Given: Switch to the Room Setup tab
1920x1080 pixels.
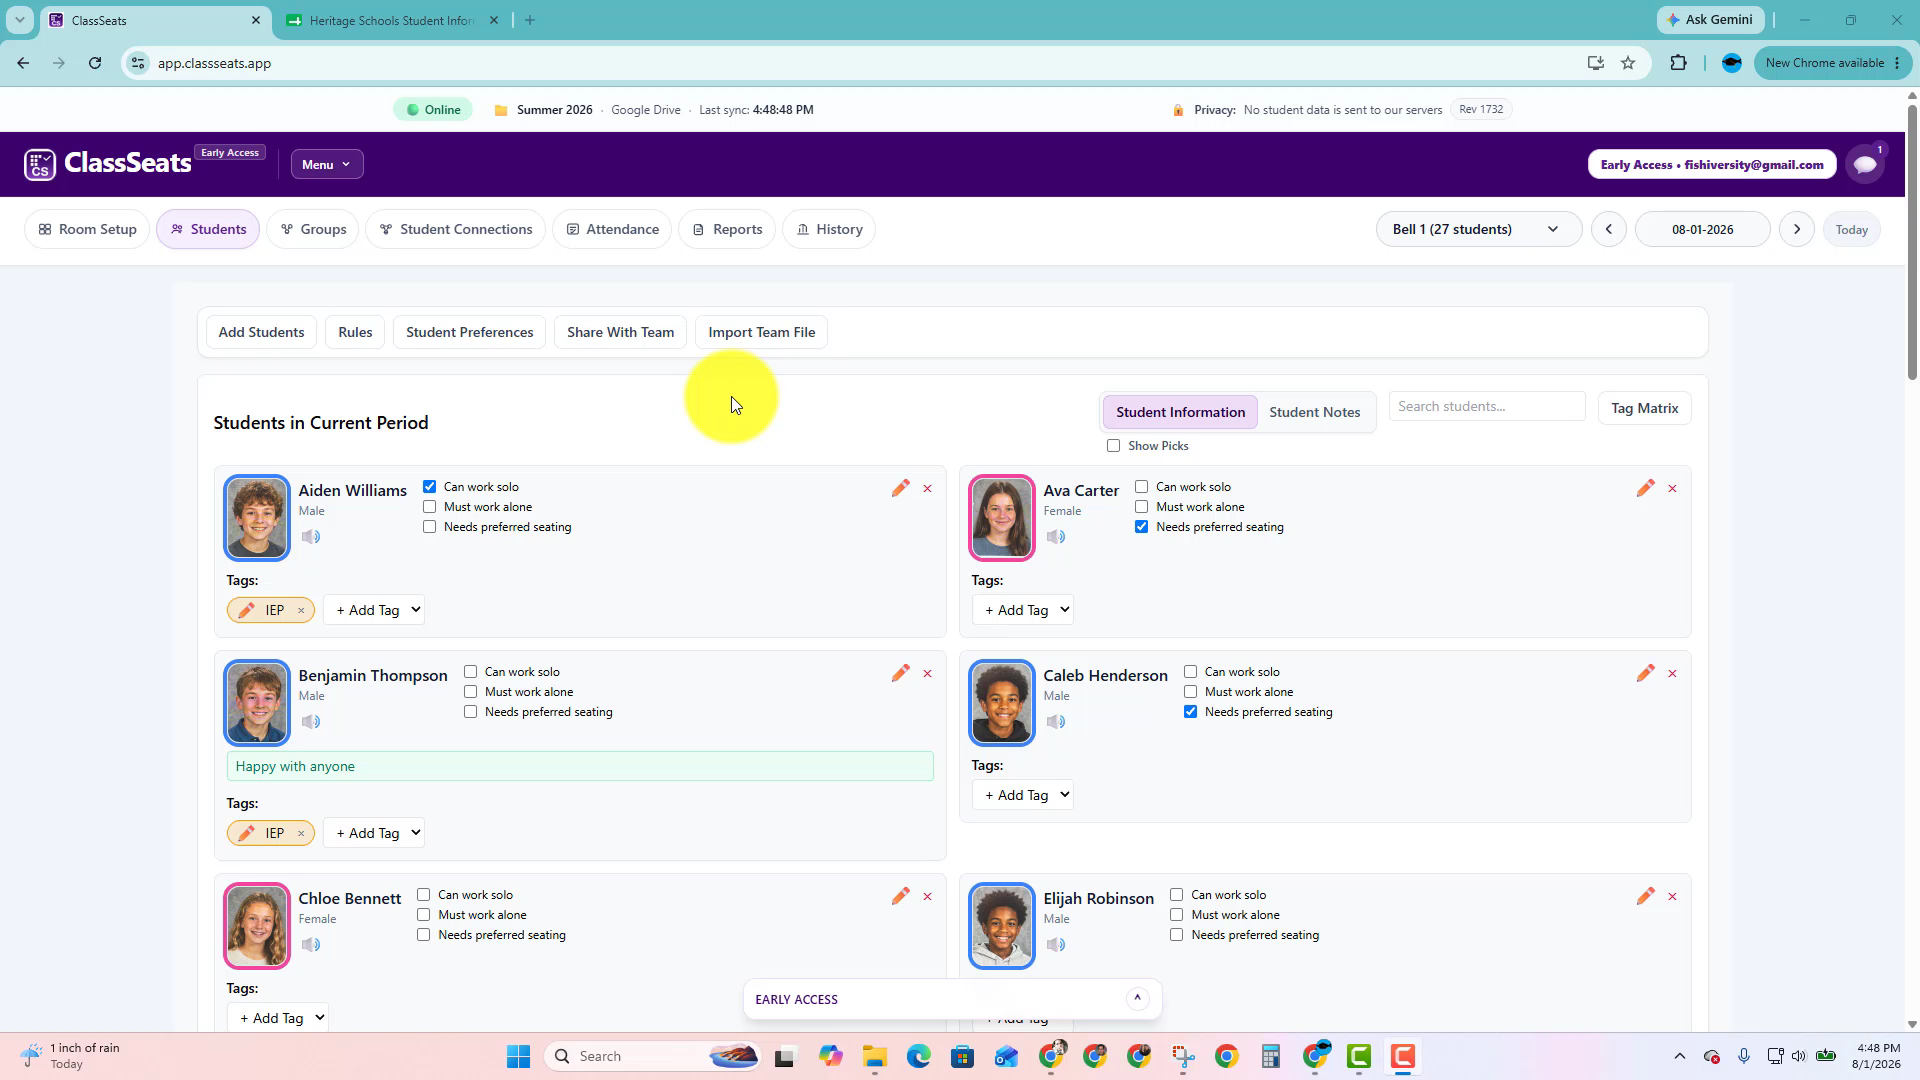Looking at the screenshot, I should click(x=87, y=230).
